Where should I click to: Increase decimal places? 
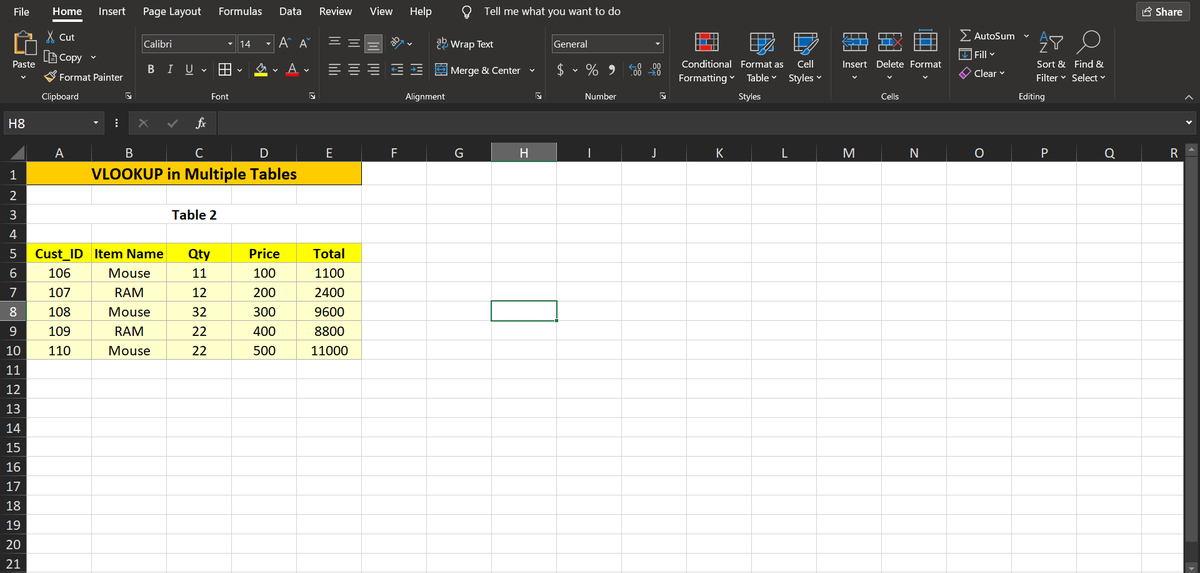[x=636, y=70]
